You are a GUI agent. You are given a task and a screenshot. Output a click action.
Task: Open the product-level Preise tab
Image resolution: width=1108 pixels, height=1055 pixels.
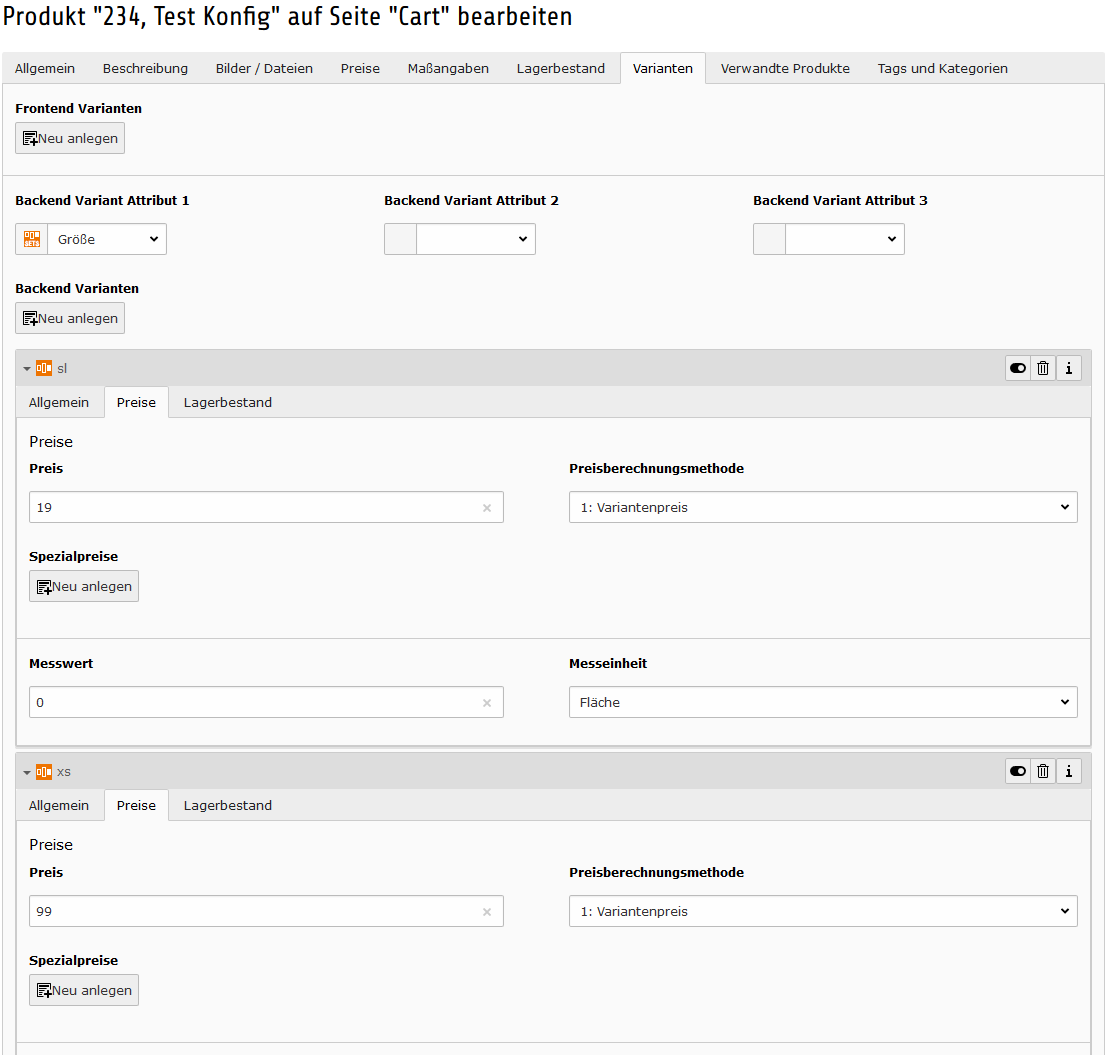(x=360, y=69)
